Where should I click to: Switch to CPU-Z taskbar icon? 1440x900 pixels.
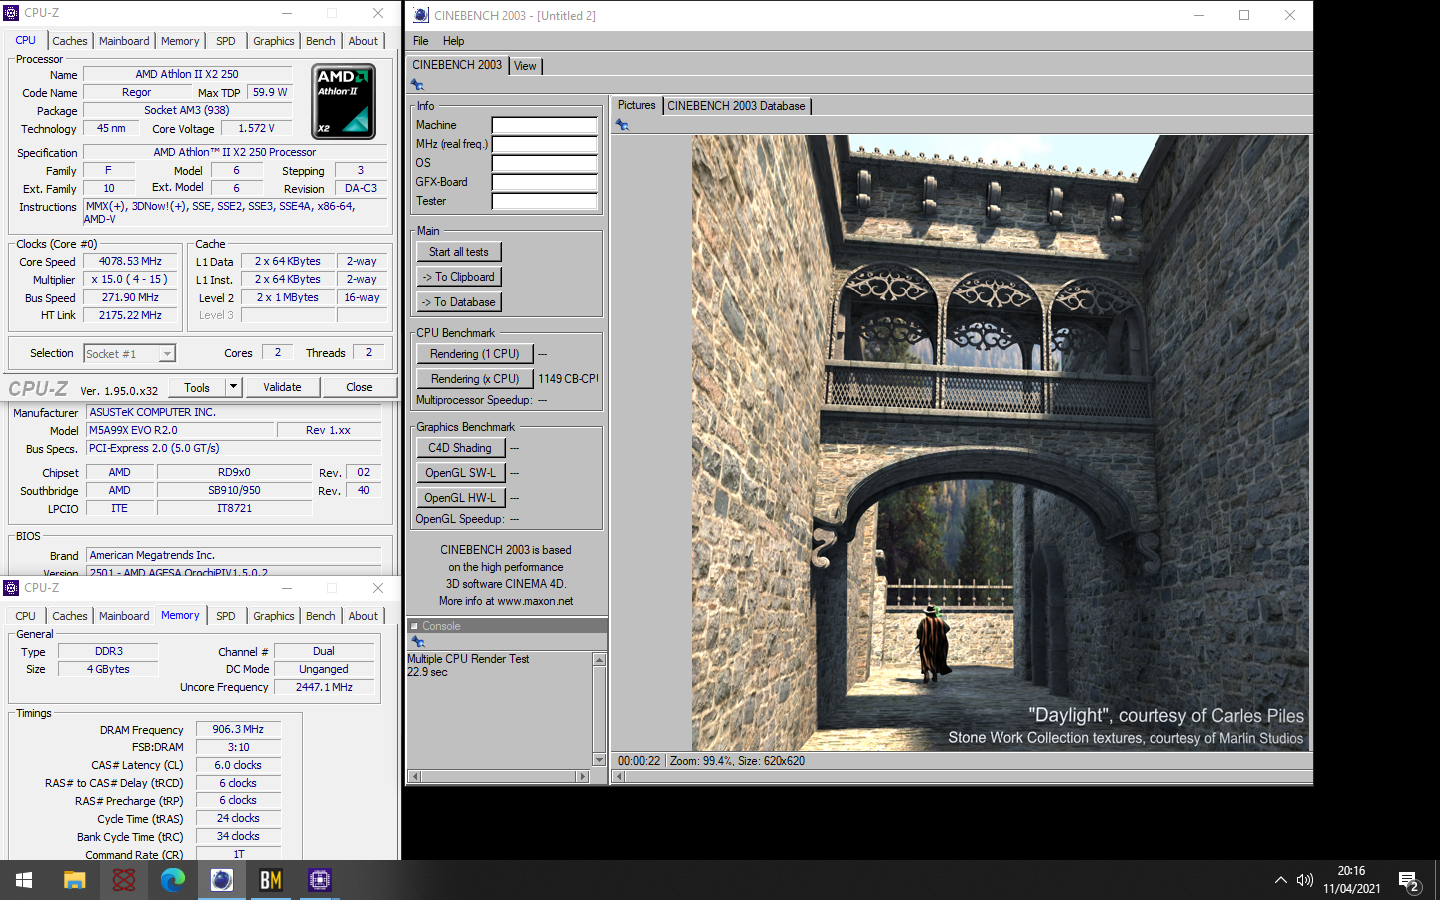pos(319,880)
